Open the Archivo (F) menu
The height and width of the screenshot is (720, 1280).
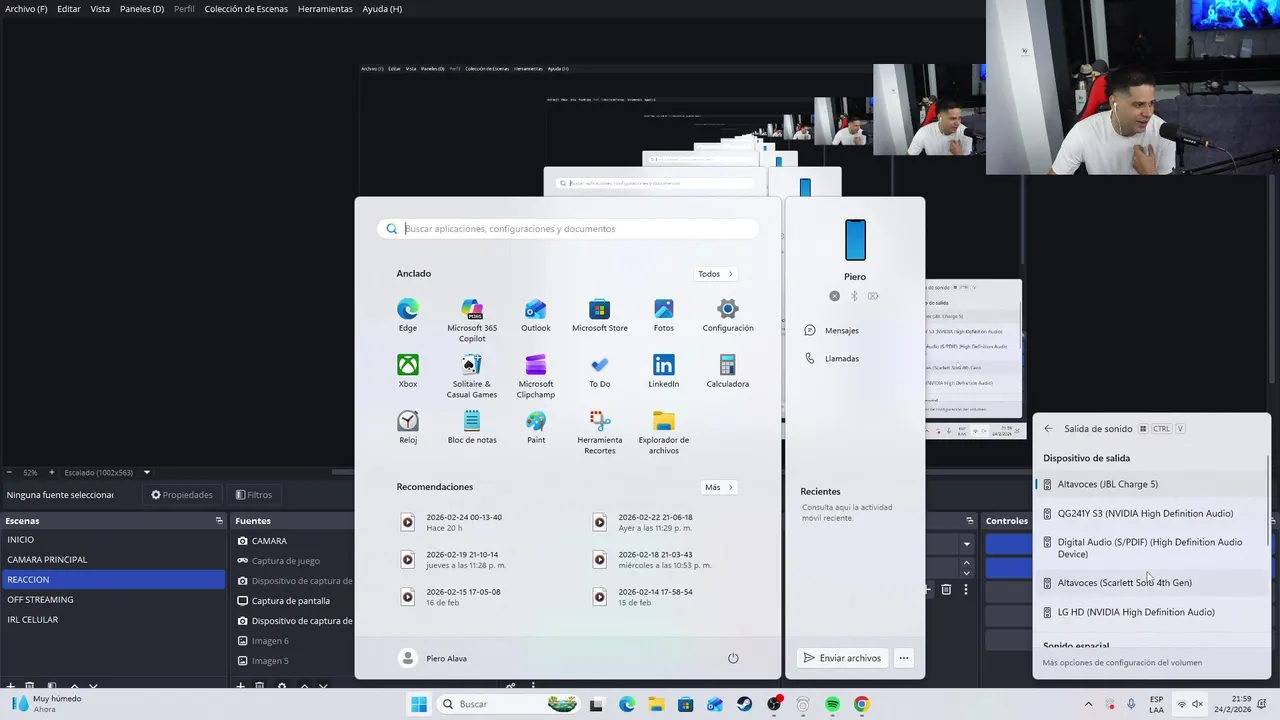(26, 9)
